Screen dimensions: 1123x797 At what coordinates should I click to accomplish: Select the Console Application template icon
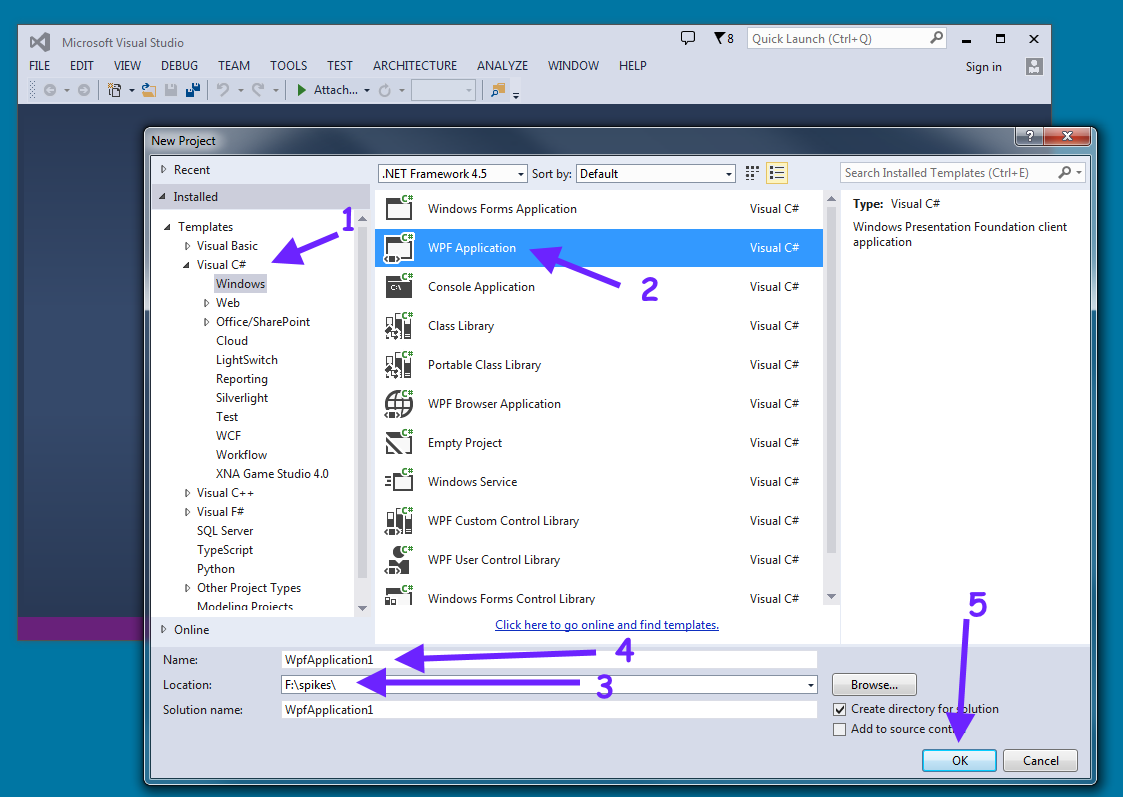click(399, 286)
